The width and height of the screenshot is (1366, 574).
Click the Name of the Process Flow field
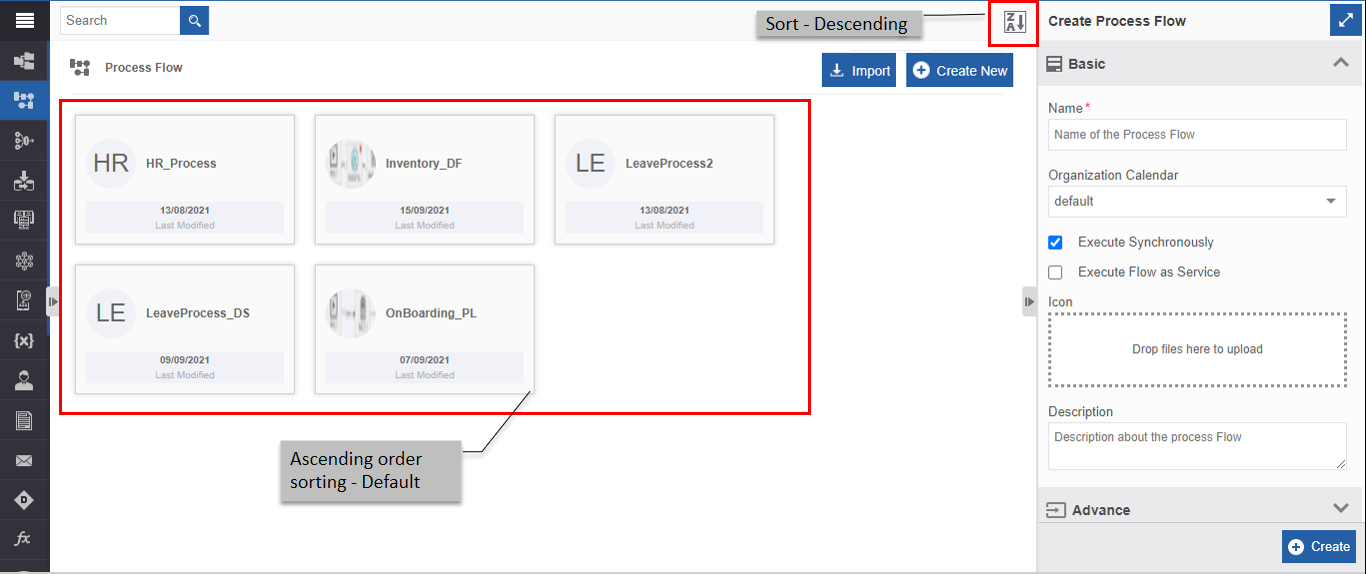(x=1197, y=135)
